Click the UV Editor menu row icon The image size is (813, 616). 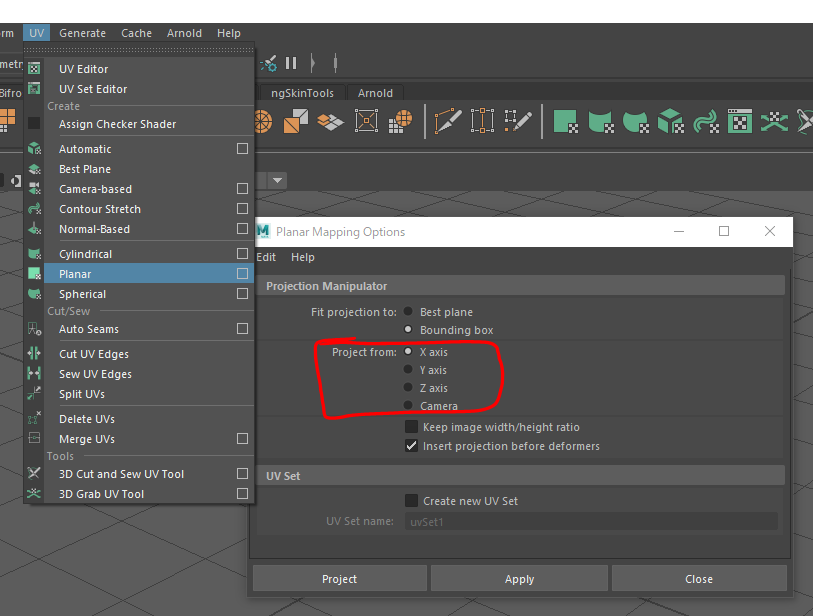pos(34,69)
